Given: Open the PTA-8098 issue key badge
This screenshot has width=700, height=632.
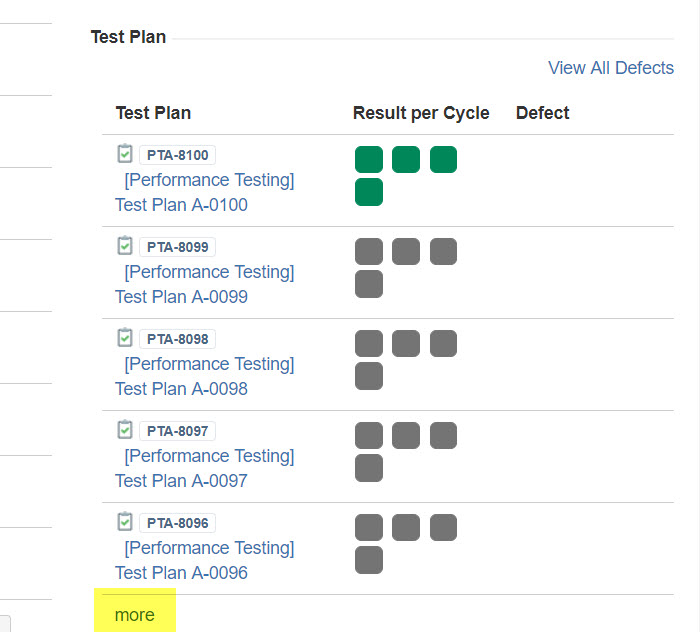Looking at the screenshot, I should point(177,339).
